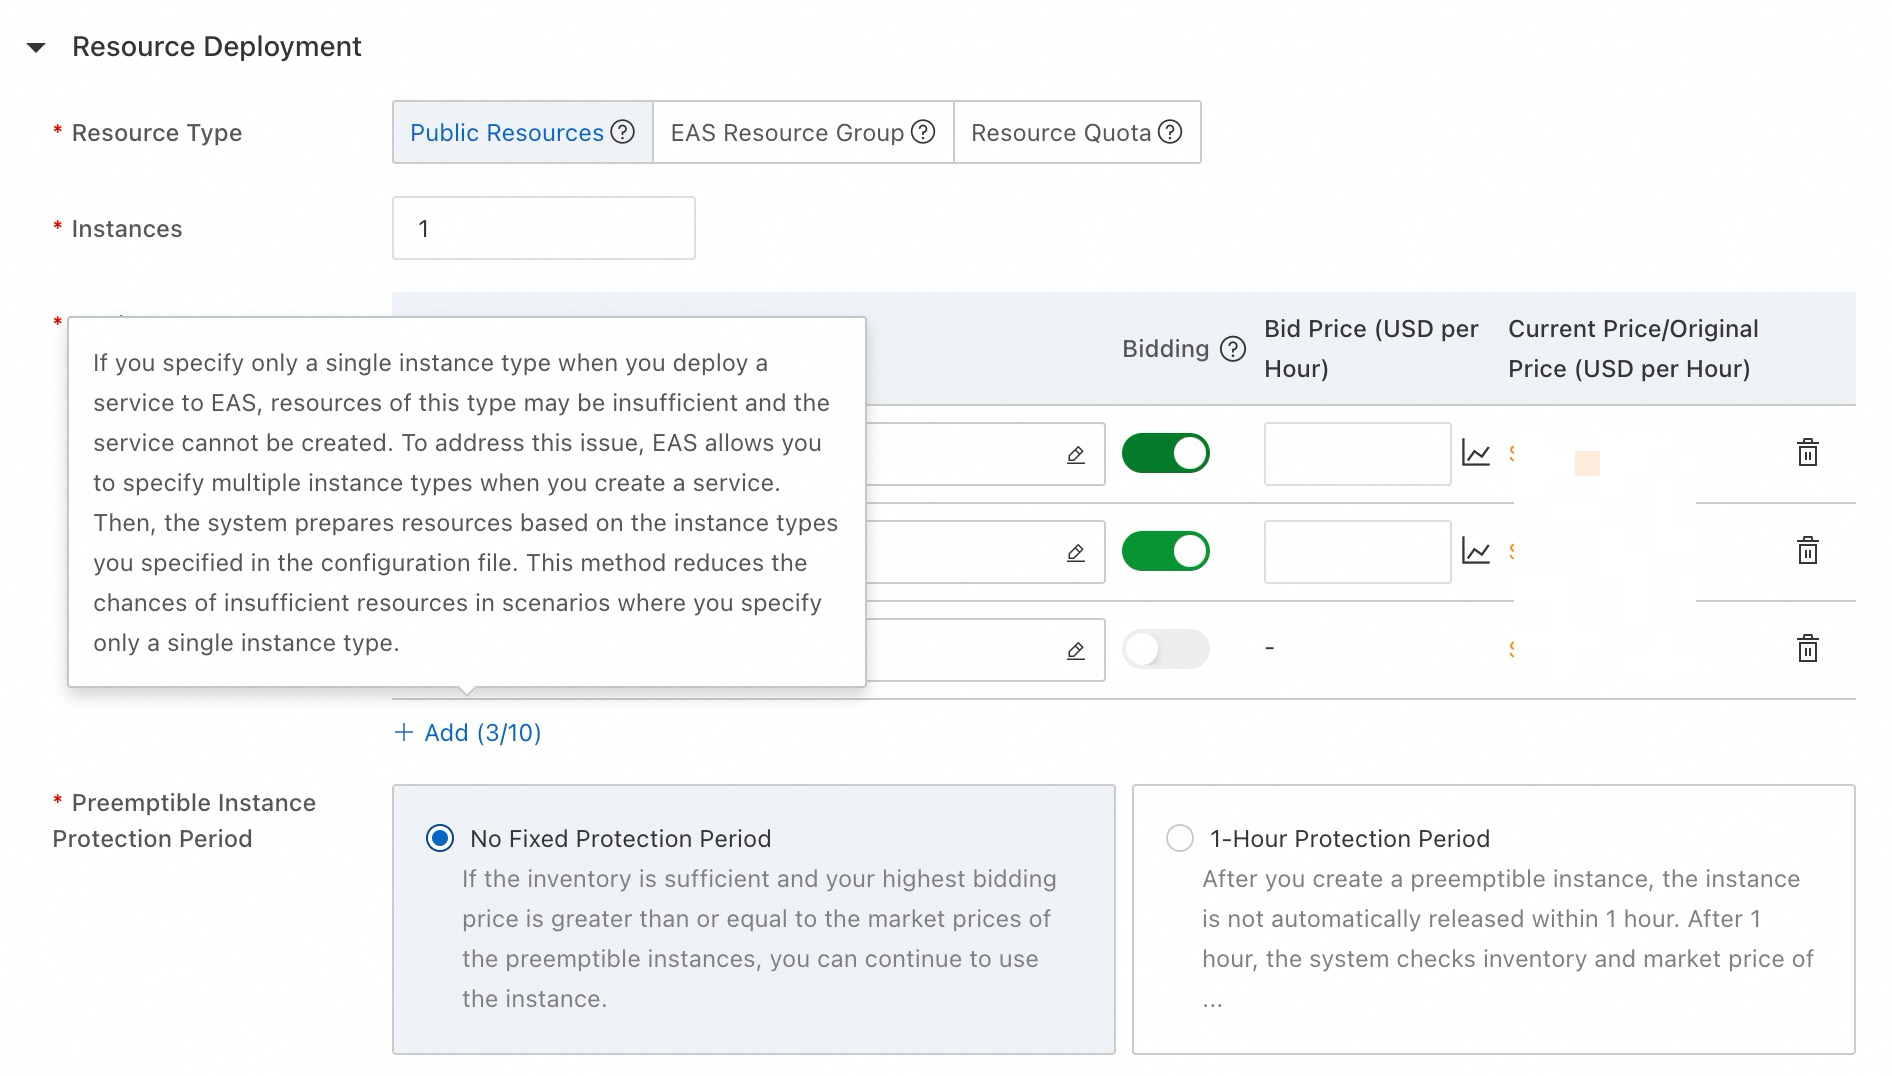Screen dimensions: 1892x1076
Task: Open price trend chart for second instance
Action: 1476,551
